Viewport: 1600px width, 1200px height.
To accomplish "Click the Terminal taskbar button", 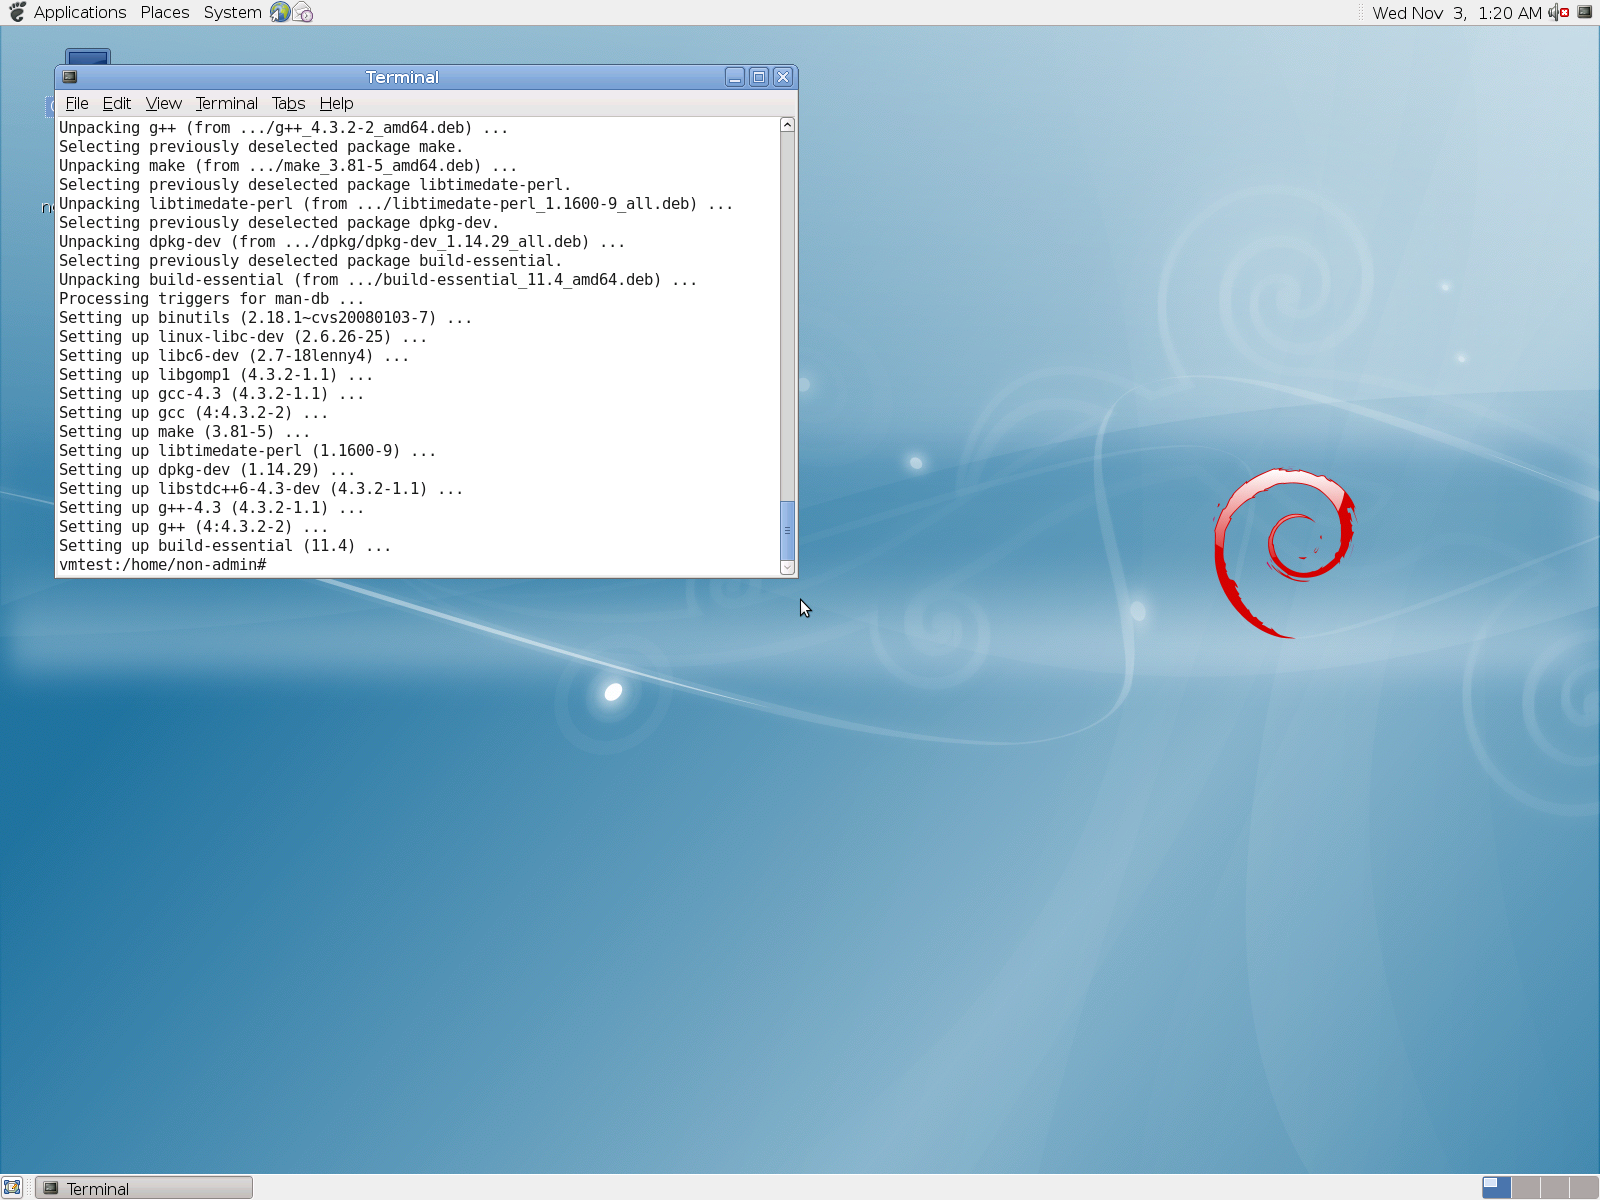I will tap(144, 1188).
